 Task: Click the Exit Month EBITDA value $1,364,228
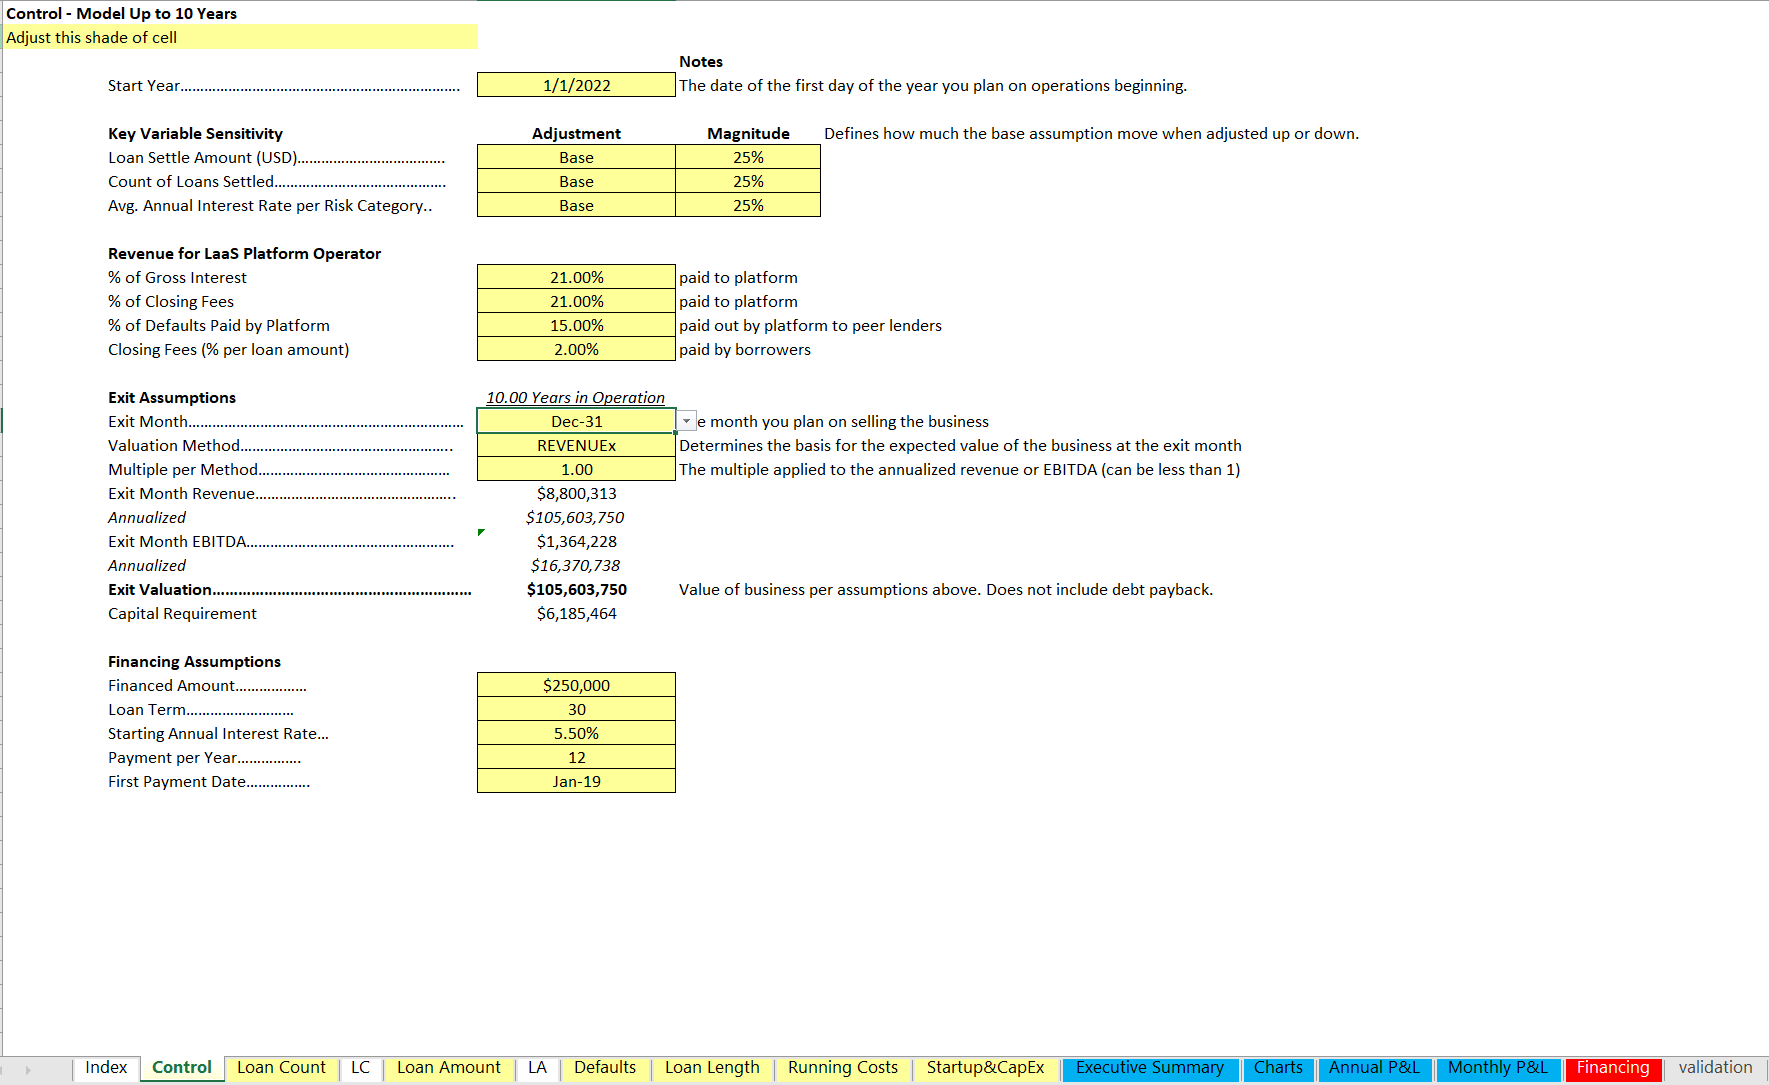(576, 541)
